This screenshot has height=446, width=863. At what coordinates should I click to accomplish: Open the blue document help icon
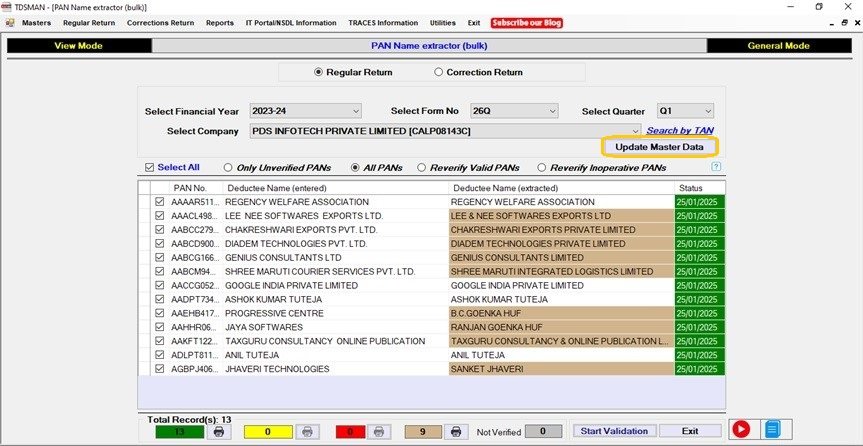point(773,428)
